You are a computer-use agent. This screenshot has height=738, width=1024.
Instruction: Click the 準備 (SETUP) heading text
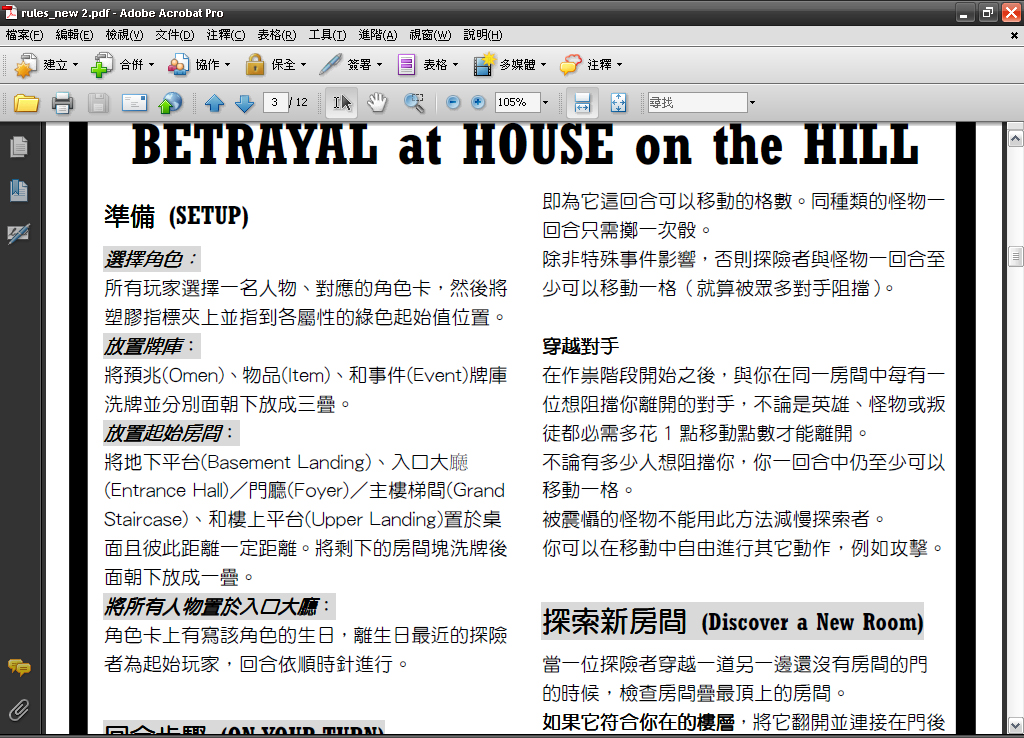[x=176, y=216]
